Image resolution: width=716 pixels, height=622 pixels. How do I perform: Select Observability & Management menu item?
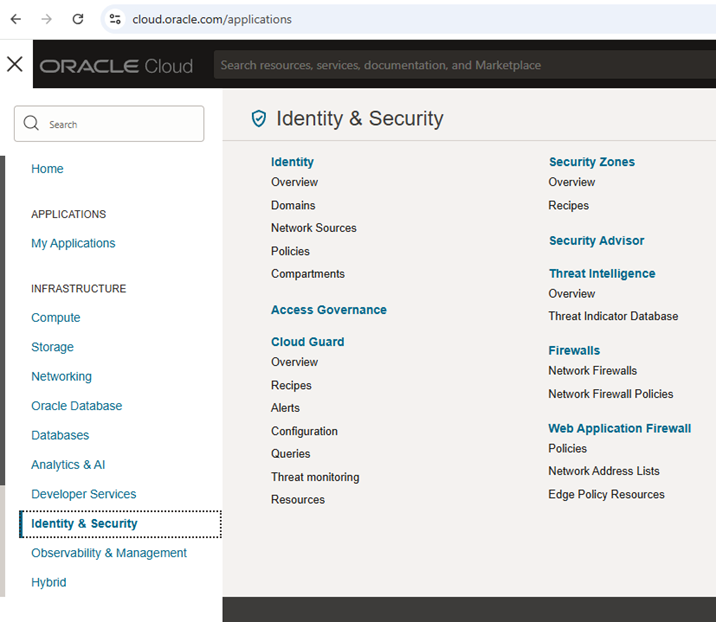tap(109, 553)
